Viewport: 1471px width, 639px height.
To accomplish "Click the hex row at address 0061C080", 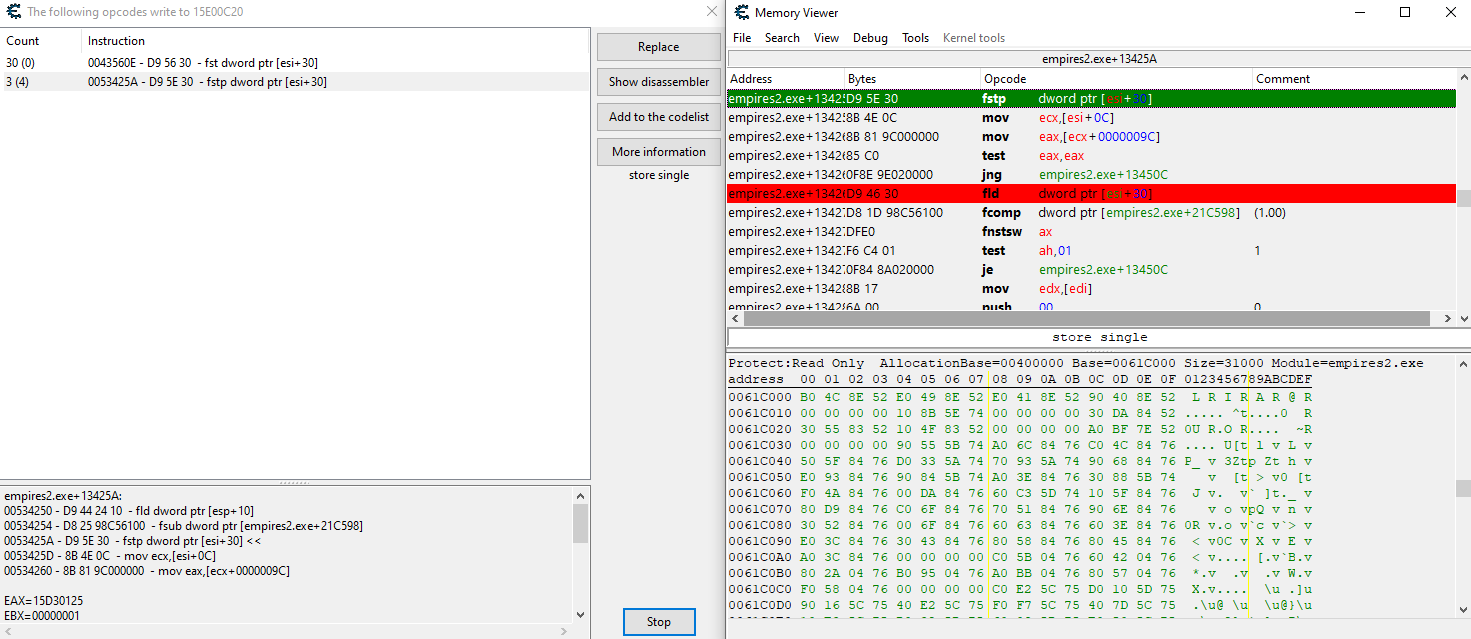I will point(1020,524).
